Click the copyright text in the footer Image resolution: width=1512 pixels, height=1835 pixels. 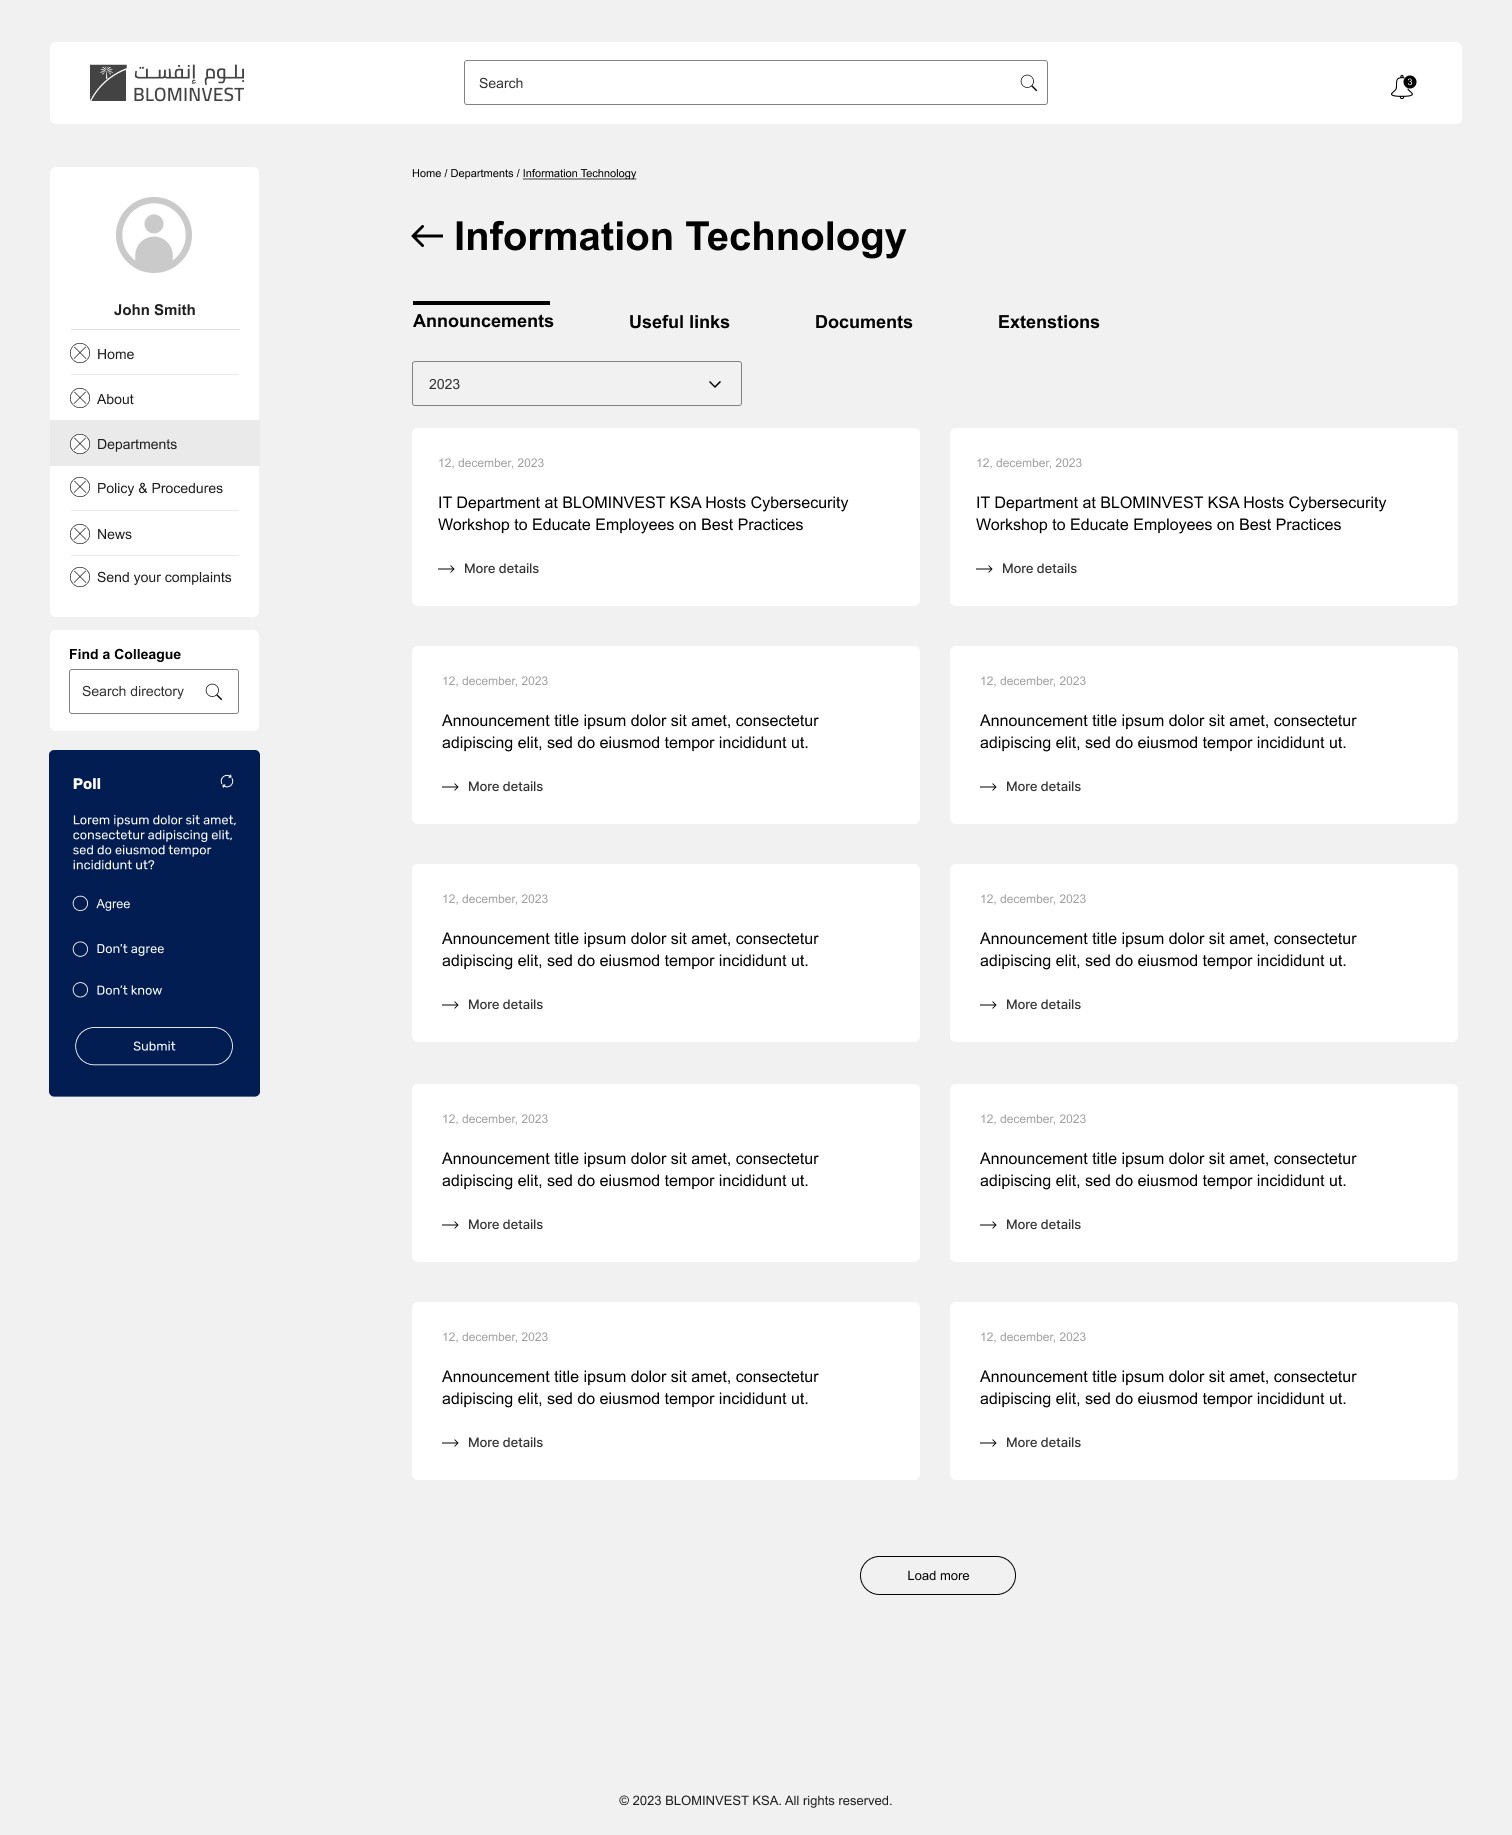[x=756, y=1801]
